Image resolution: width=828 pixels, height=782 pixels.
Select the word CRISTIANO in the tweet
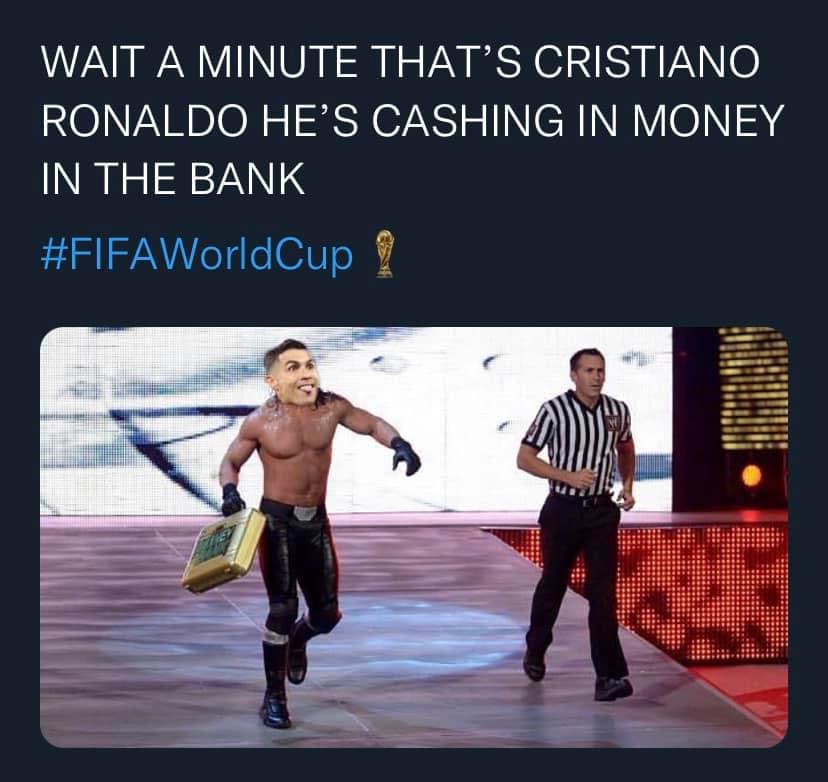coord(647,62)
